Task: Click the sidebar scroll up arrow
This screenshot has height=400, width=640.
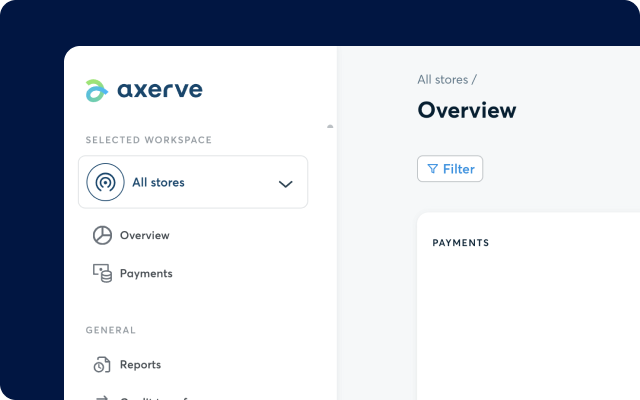Action: click(330, 127)
